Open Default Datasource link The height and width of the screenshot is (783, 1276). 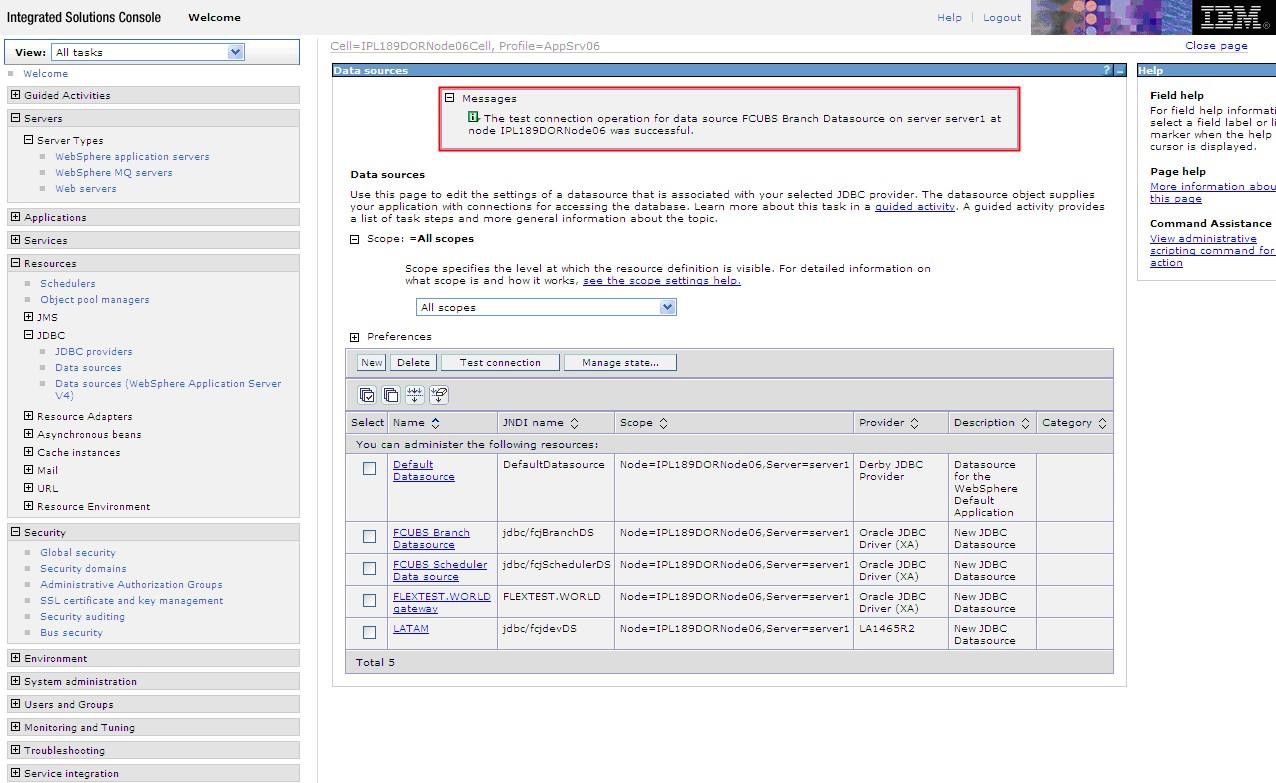pos(423,470)
